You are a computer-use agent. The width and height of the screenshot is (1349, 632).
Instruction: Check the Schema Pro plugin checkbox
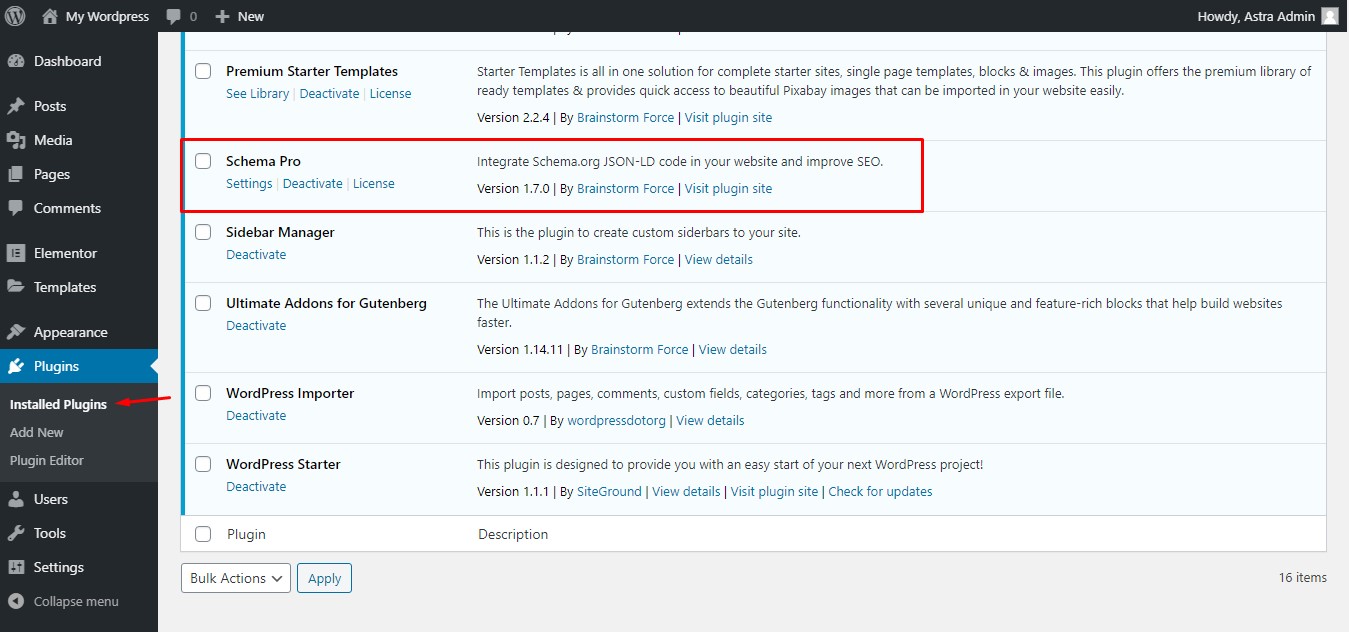click(203, 160)
